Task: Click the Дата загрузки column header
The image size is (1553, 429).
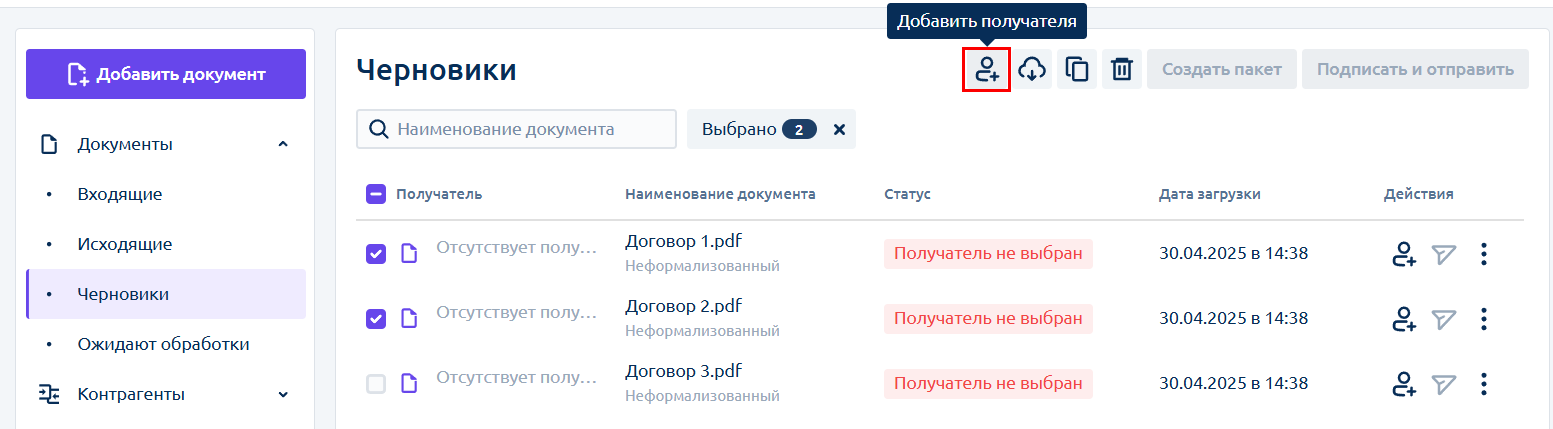Action: [1209, 194]
